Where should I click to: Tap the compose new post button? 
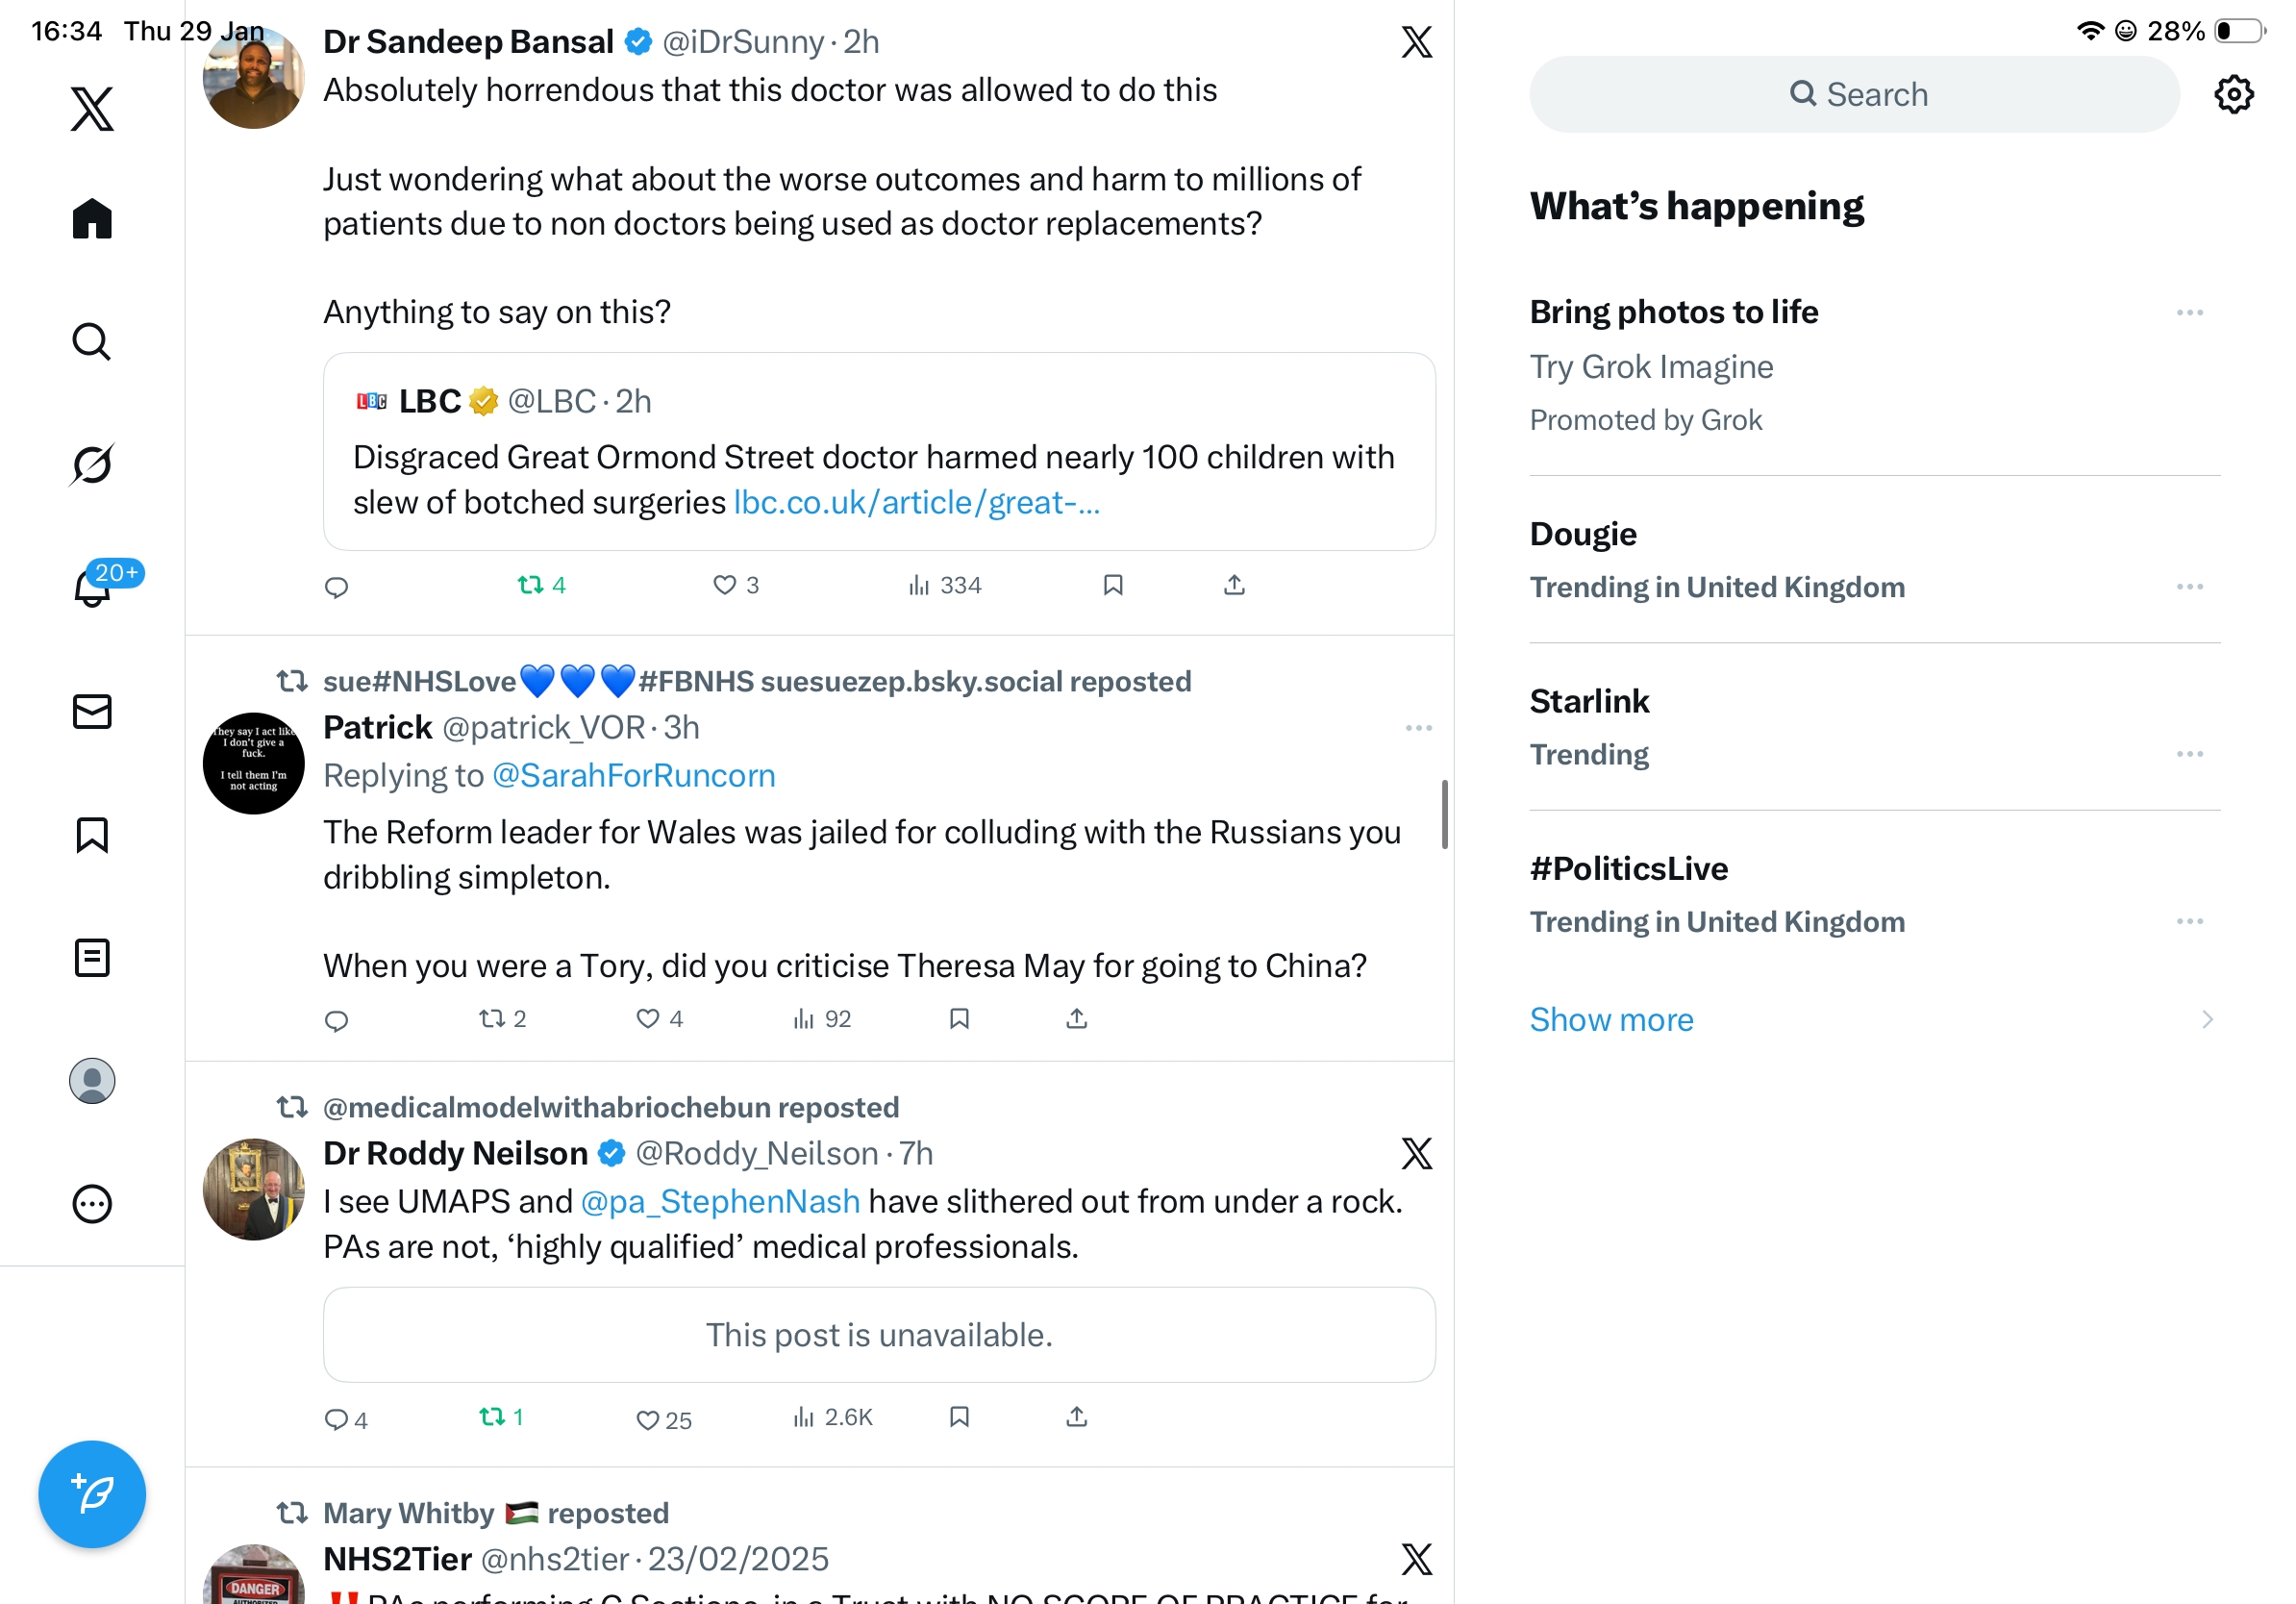click(x=92, y=1493)
